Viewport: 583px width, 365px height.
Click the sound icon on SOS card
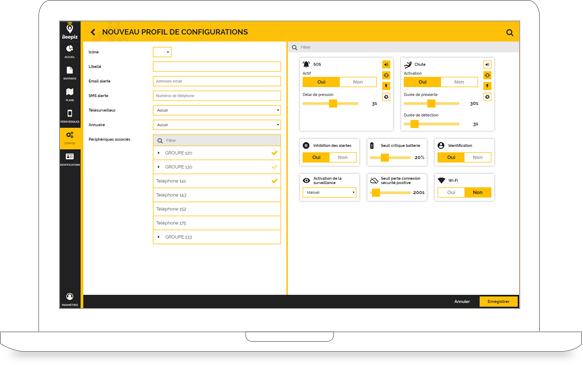(x=386, y=64)
